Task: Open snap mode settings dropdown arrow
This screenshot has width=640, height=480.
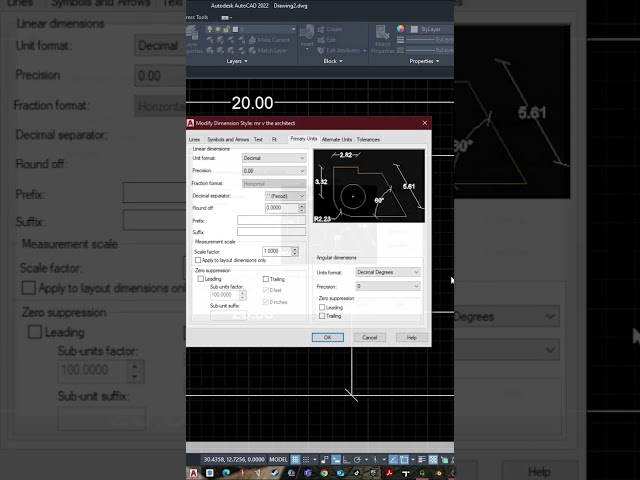Action: click(315, 460)
